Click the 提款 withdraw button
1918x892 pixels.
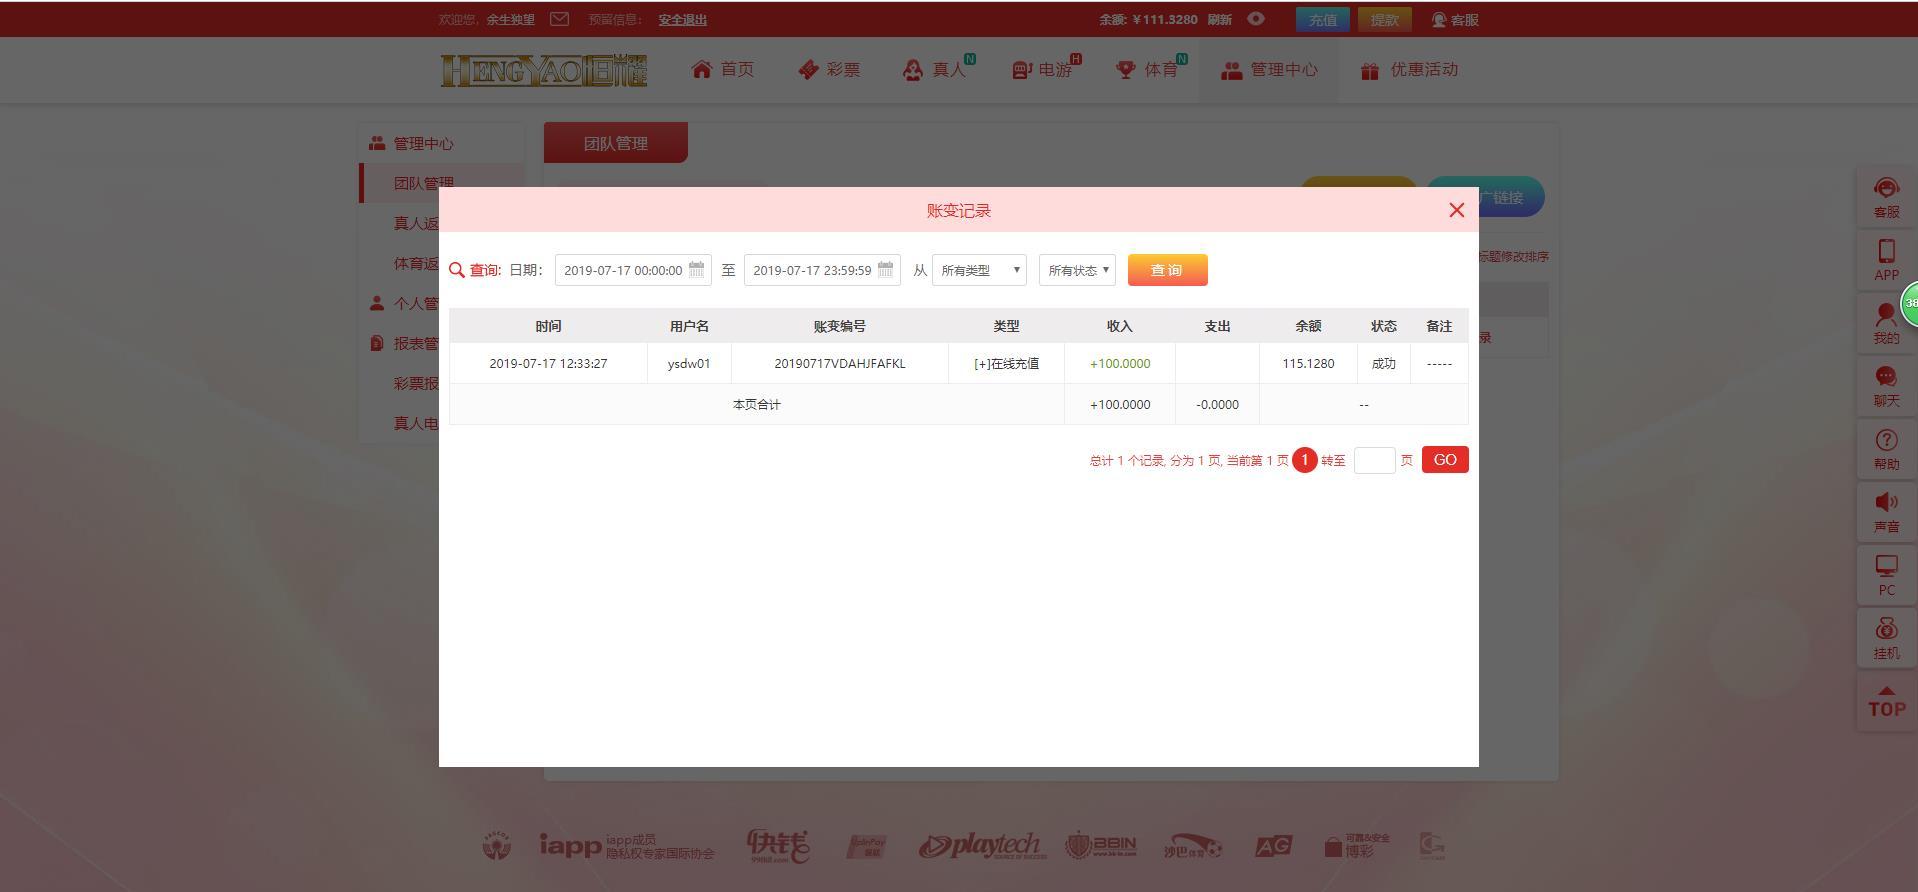[1385, 20]
